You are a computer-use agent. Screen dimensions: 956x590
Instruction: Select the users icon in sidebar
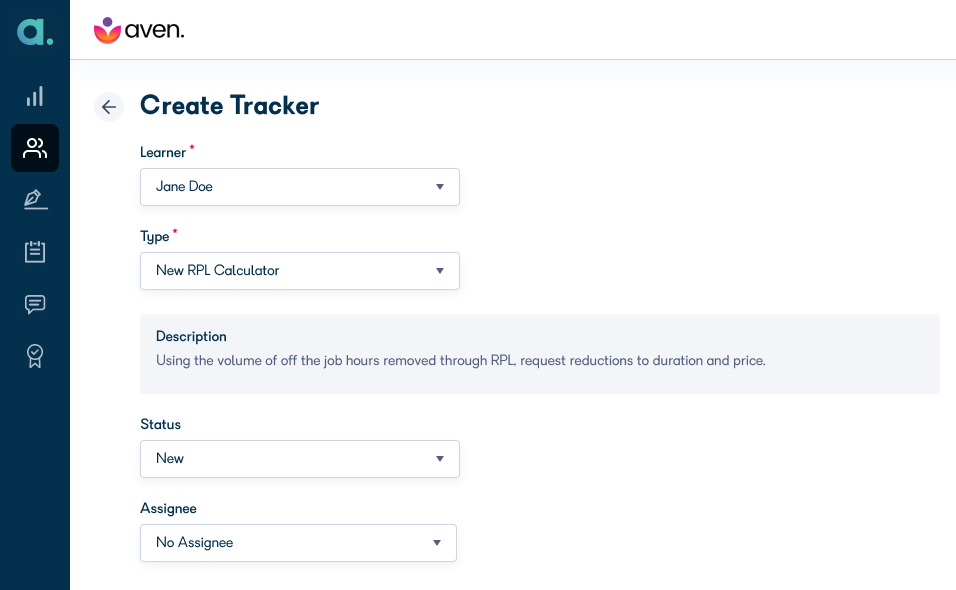(x=35, y=148)
